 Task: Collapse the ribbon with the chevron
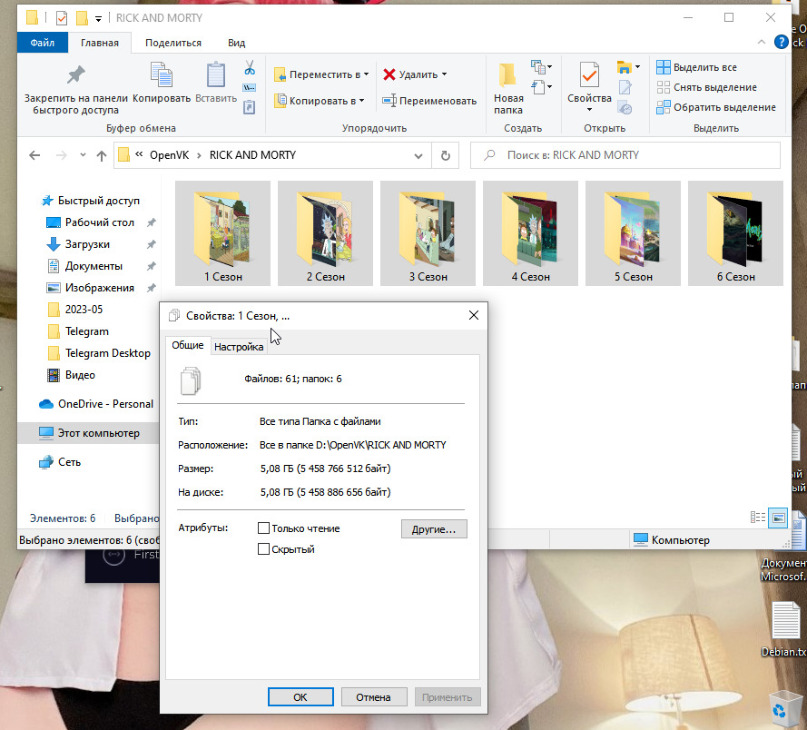pyautogui.click(x=762, y=42)
